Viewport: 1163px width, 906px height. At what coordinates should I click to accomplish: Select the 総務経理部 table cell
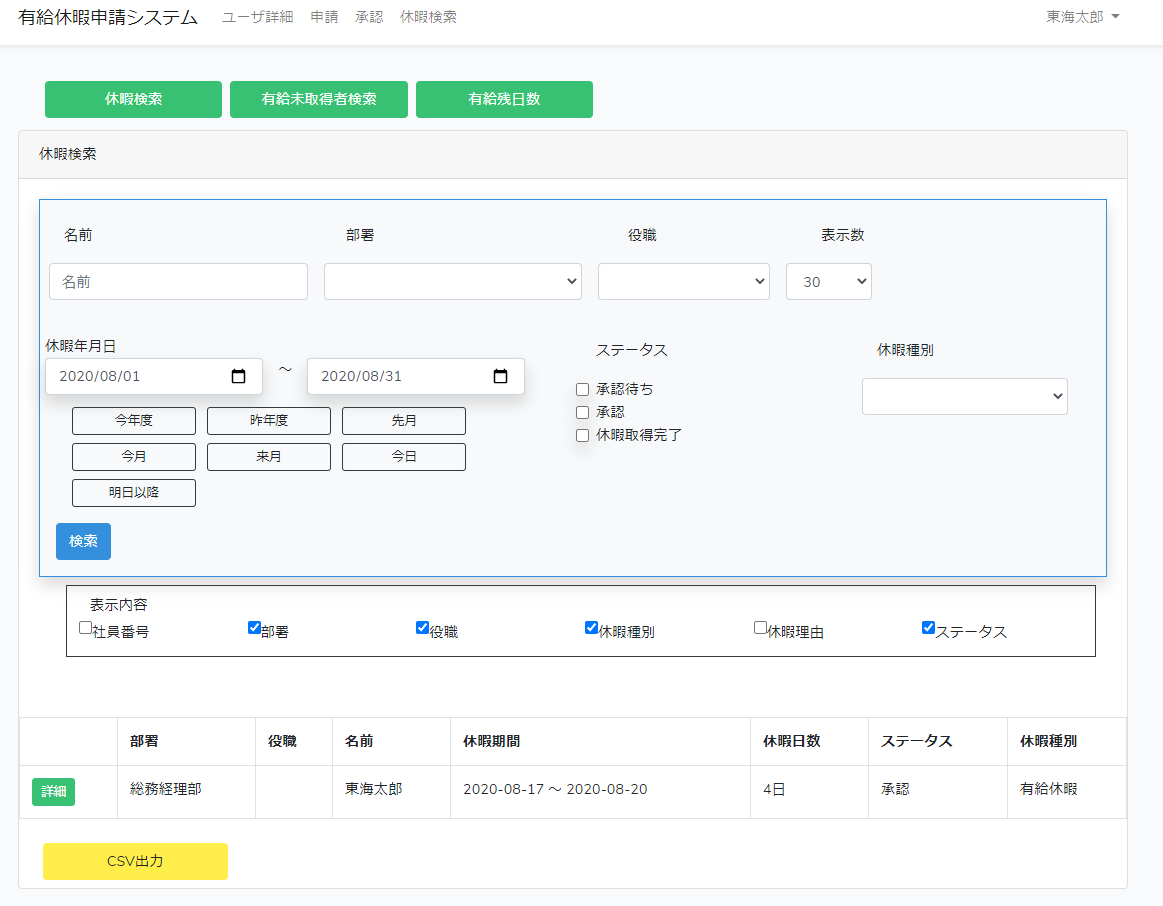[186, 790]
